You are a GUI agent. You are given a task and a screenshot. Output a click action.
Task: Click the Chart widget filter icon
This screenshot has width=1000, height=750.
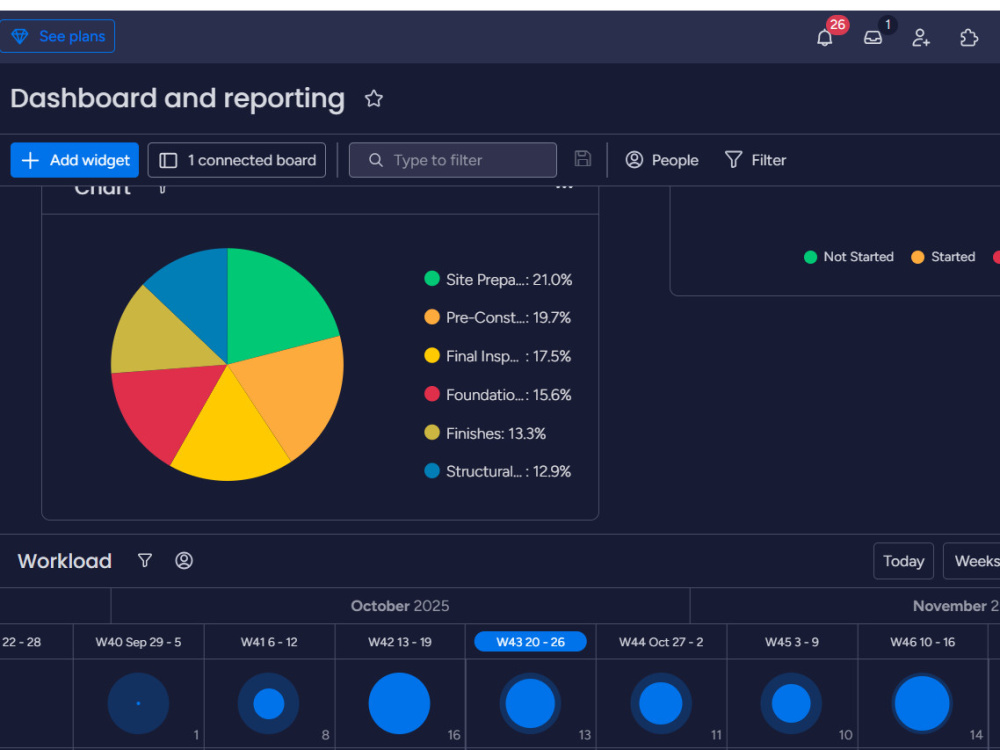tap(163, 188)
